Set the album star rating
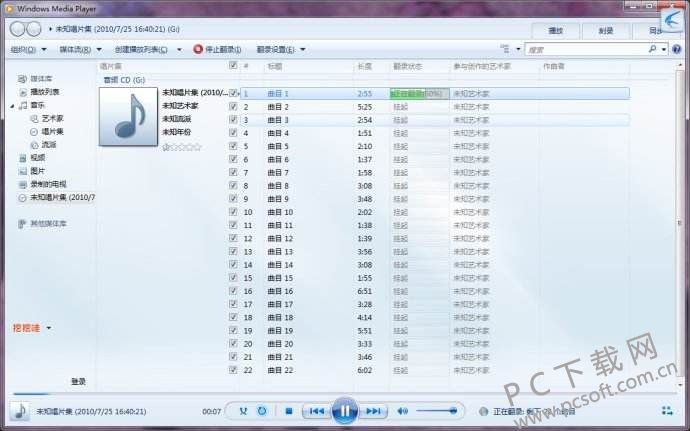This screenshot has height=431, width=690. point(182,147)
